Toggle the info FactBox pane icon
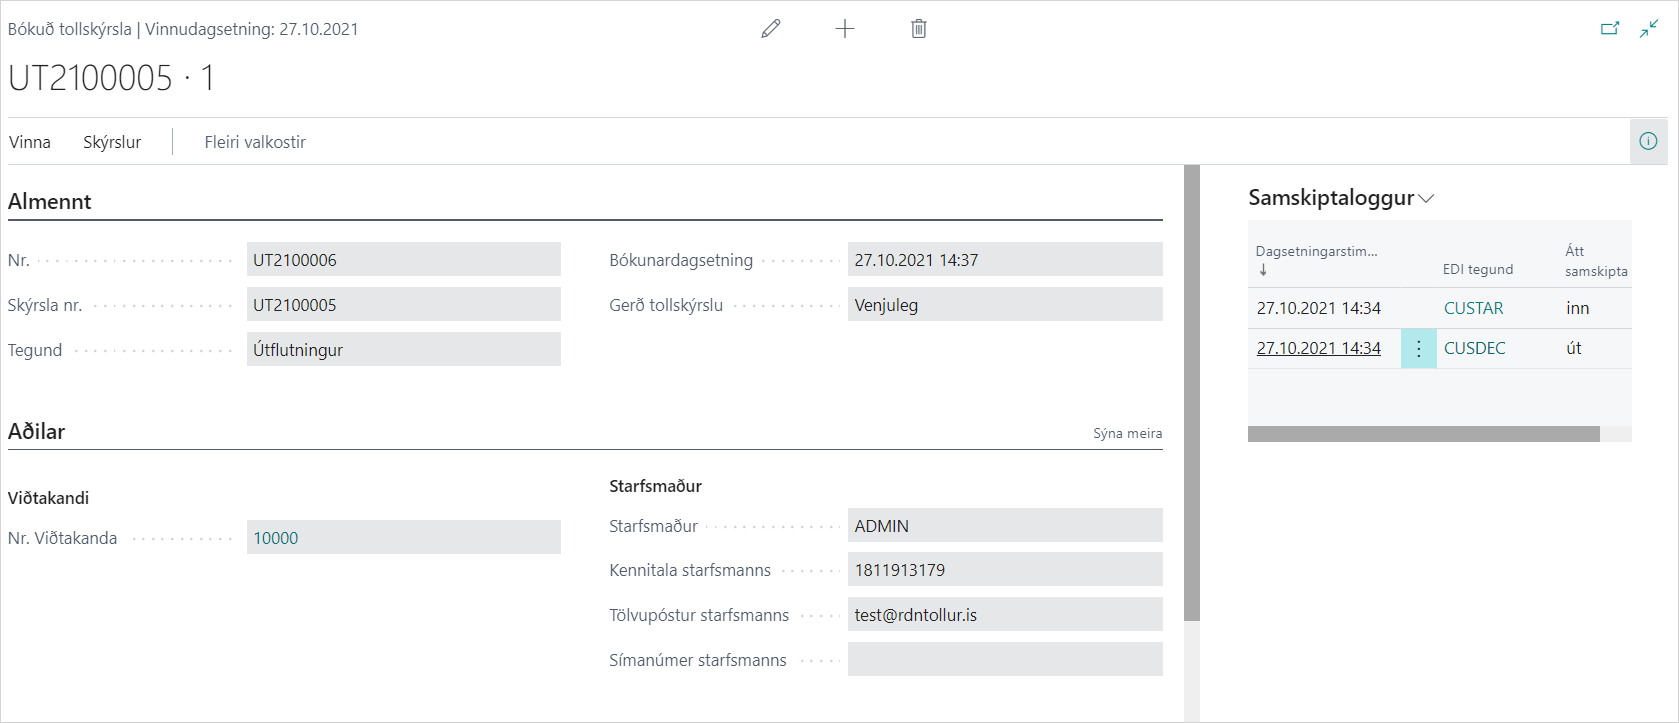Image resolution: width=1679 pixels, height=723 pixels. click(1648, 141)
